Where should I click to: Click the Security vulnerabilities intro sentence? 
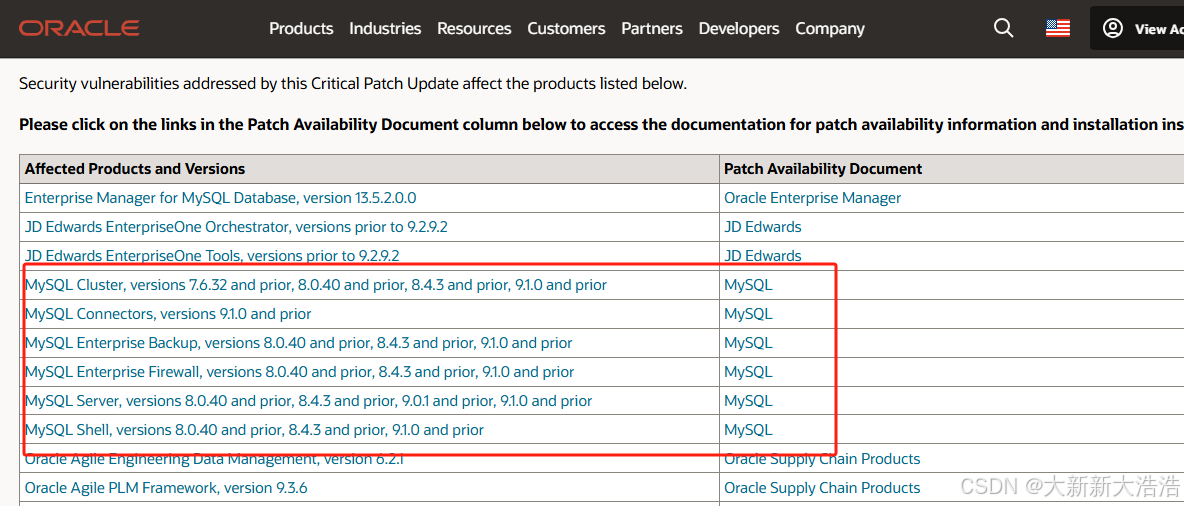pos(353,84)
